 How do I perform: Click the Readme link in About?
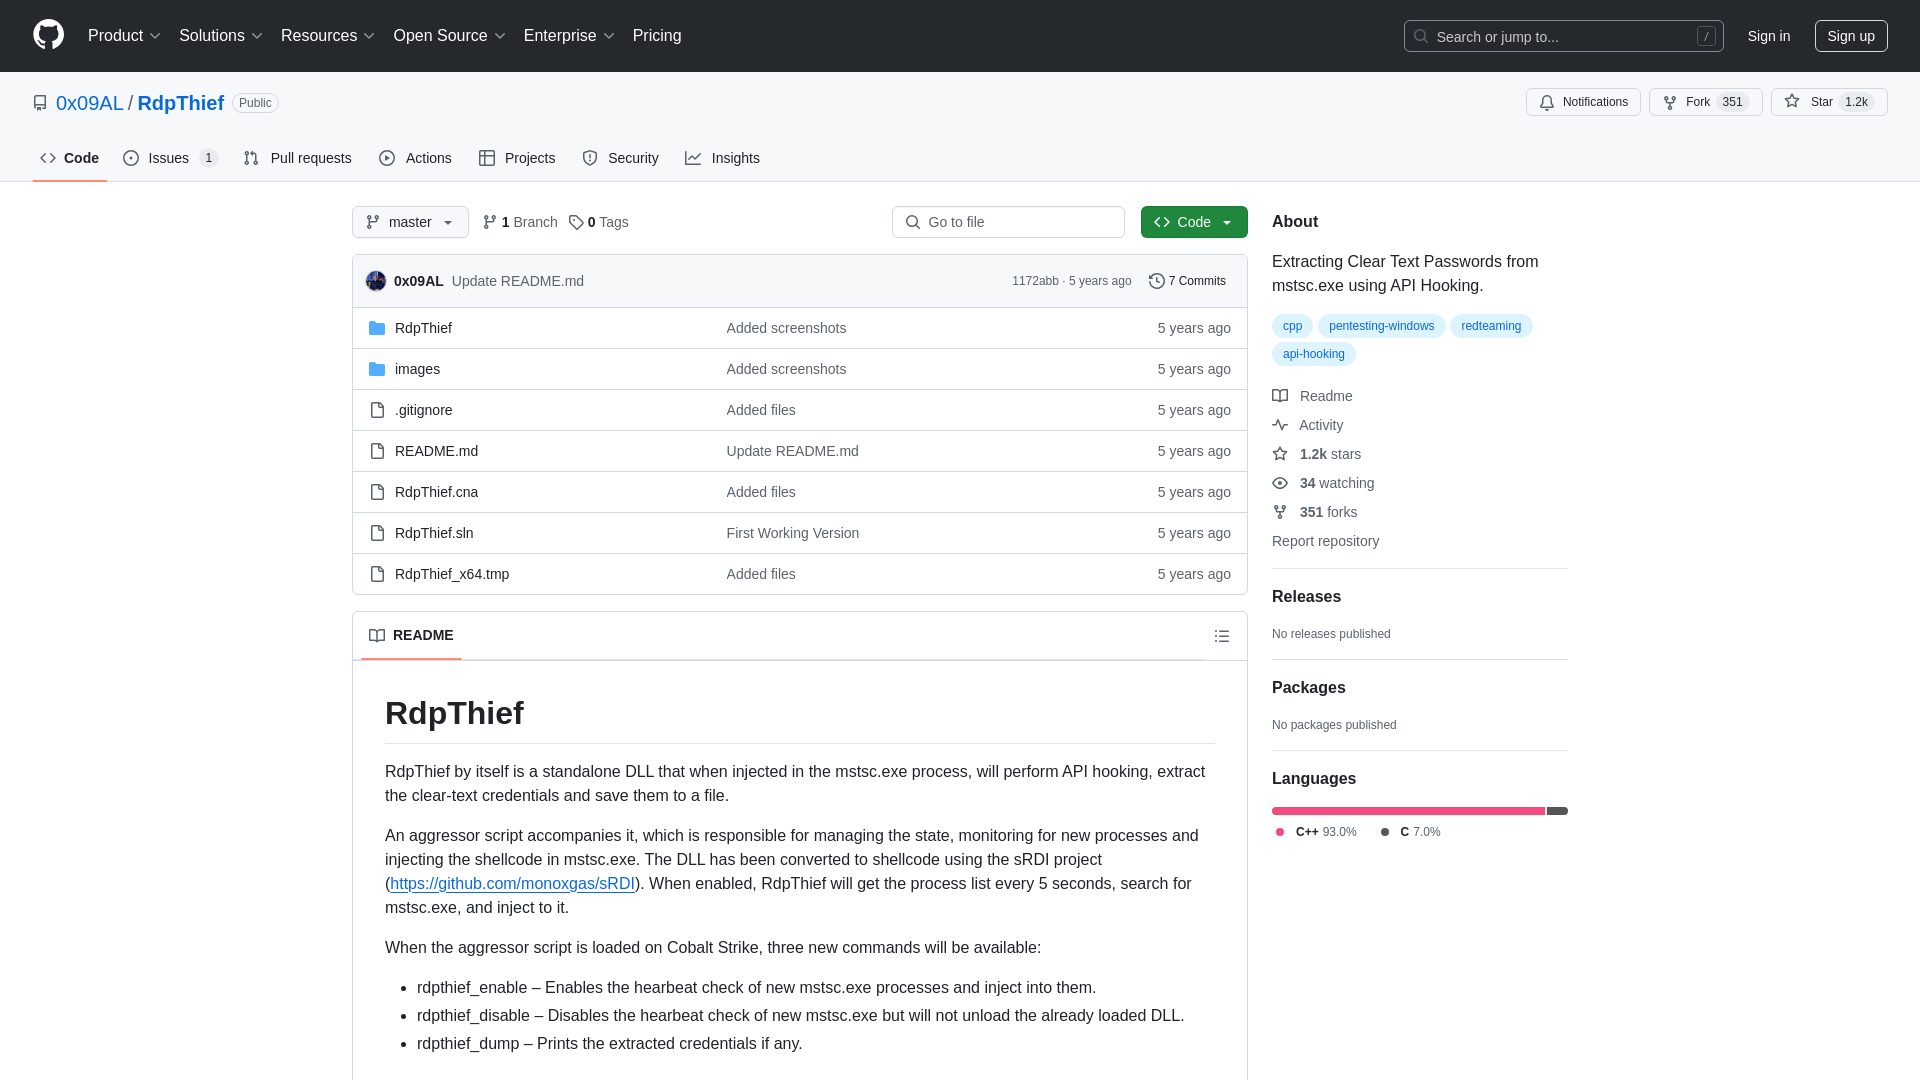point(1325,396)
